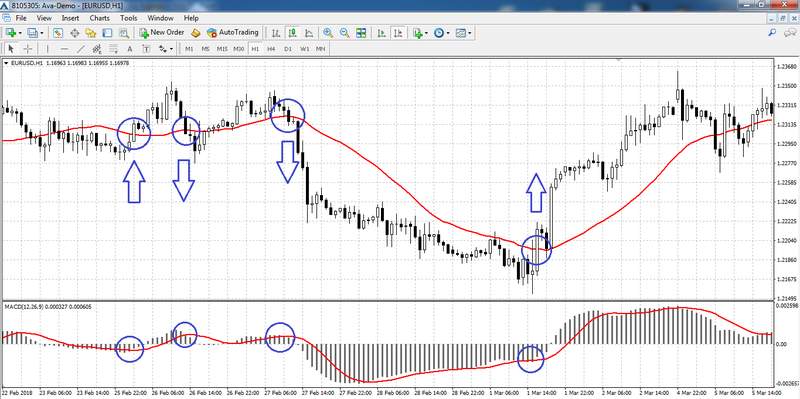Screen dimensions: 800x399
Task: Open the Tools menu
Action: [x=129, y=18]
